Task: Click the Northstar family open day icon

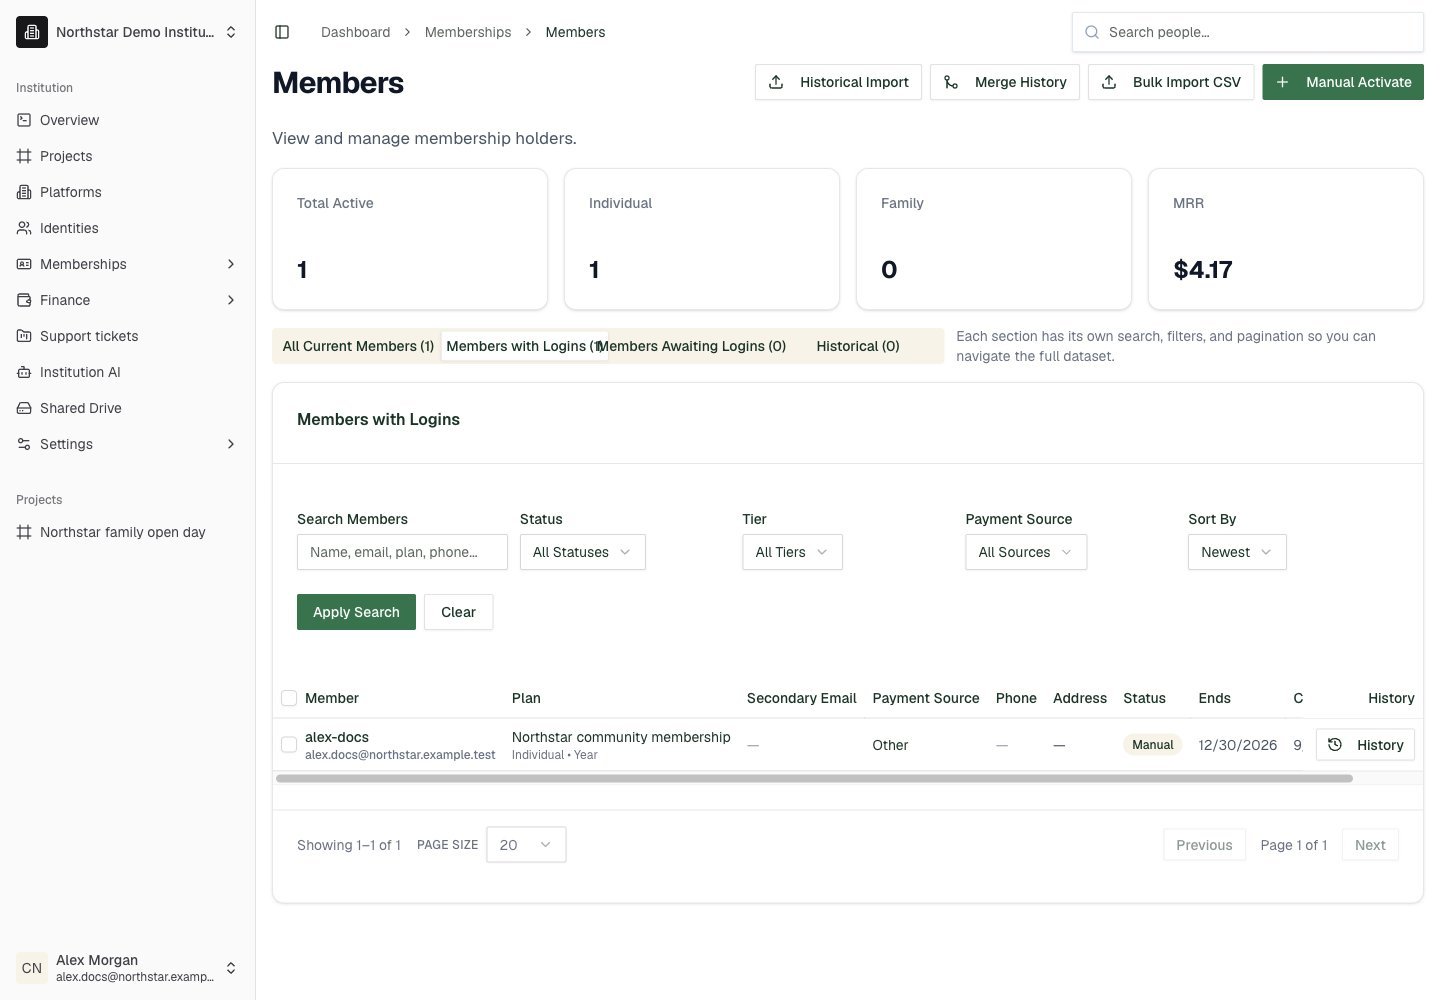Action: (24, 532)
